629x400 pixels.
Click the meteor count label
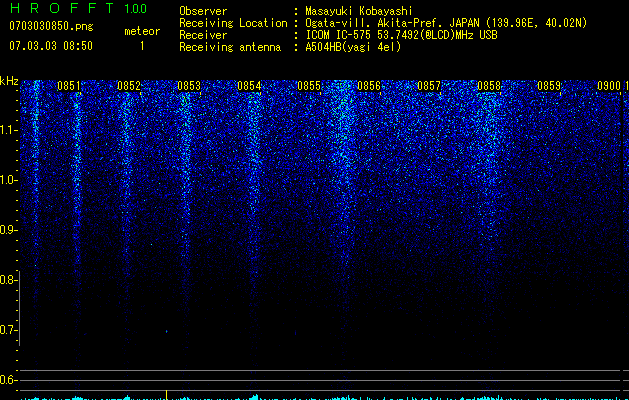coord(142,31)
